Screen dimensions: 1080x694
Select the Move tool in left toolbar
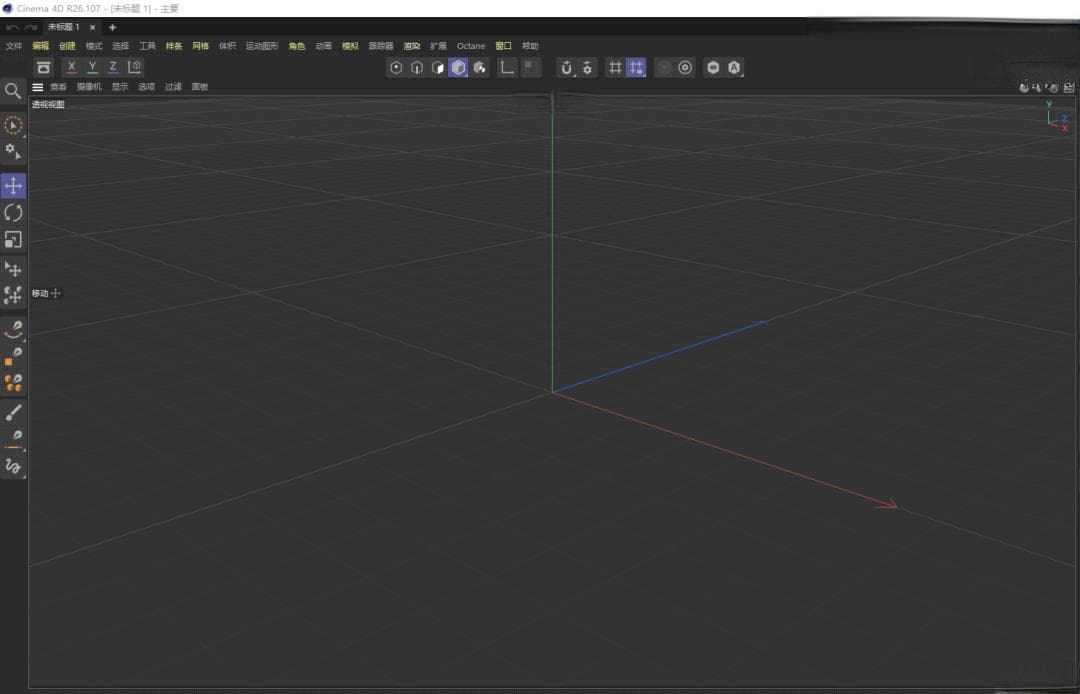tap(13, 186)
